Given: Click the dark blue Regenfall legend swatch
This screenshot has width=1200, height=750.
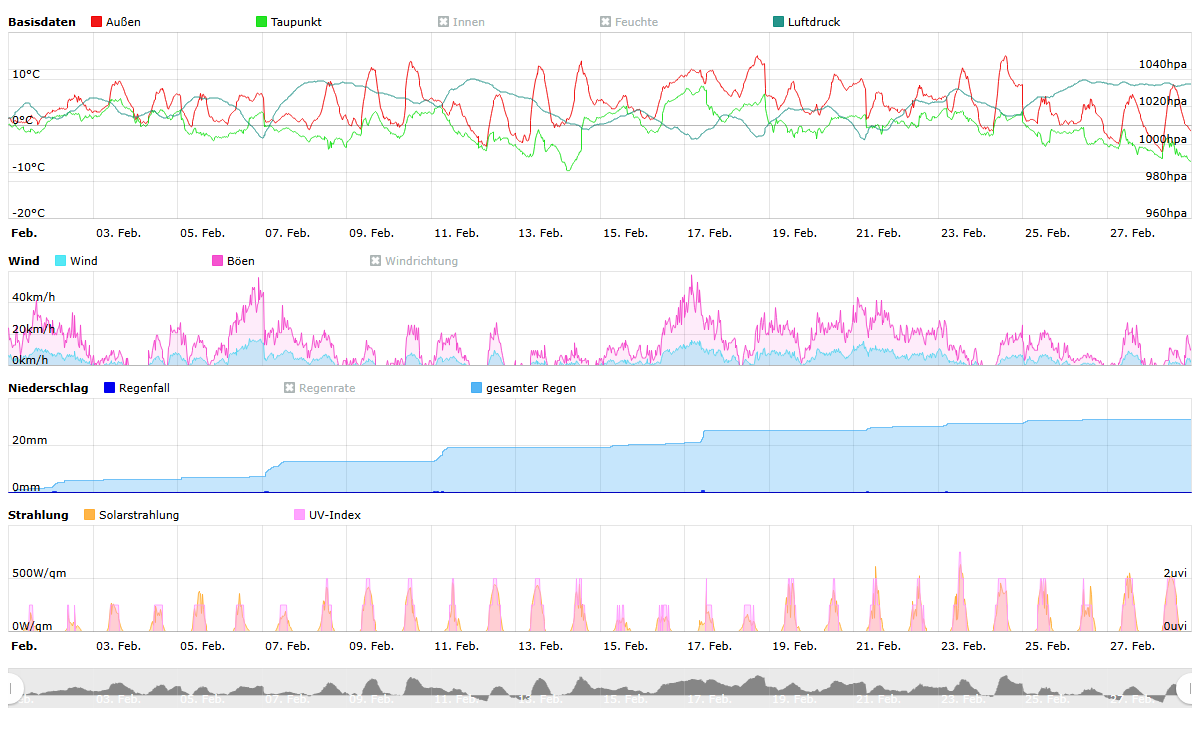Looking at the screenshot, I should [110, 388].
